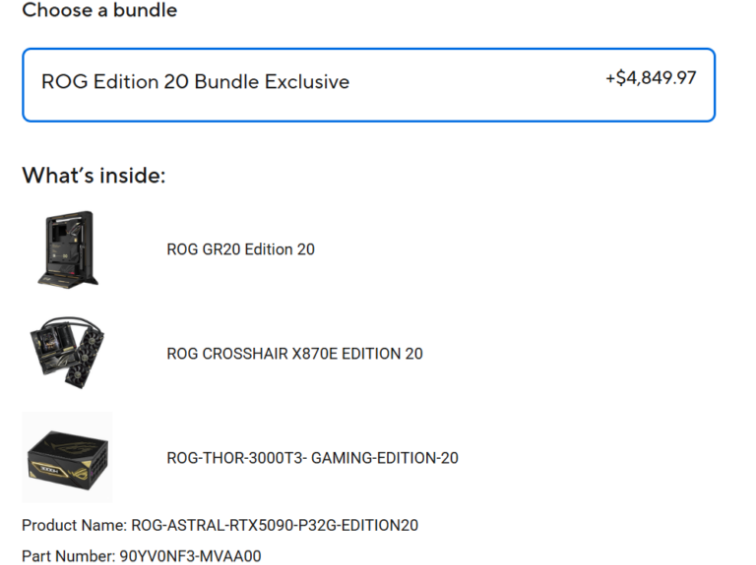Click the Choose a bundle heading
Viewport: 756px width, 565px height.
click(x=100, y=10)
